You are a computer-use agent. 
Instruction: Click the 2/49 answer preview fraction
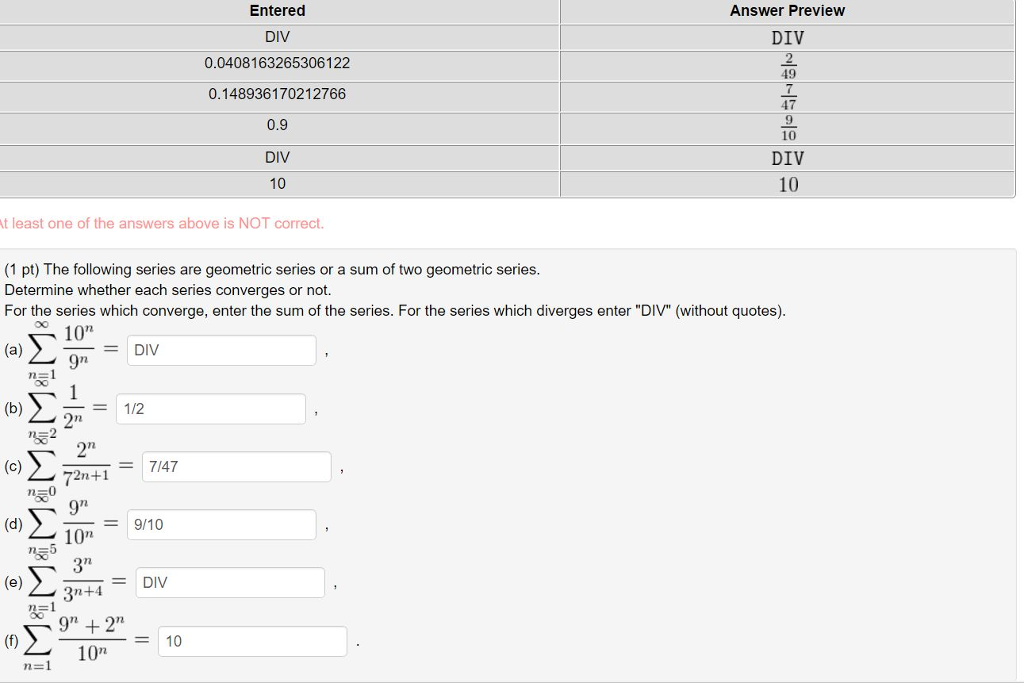point(788,64)
